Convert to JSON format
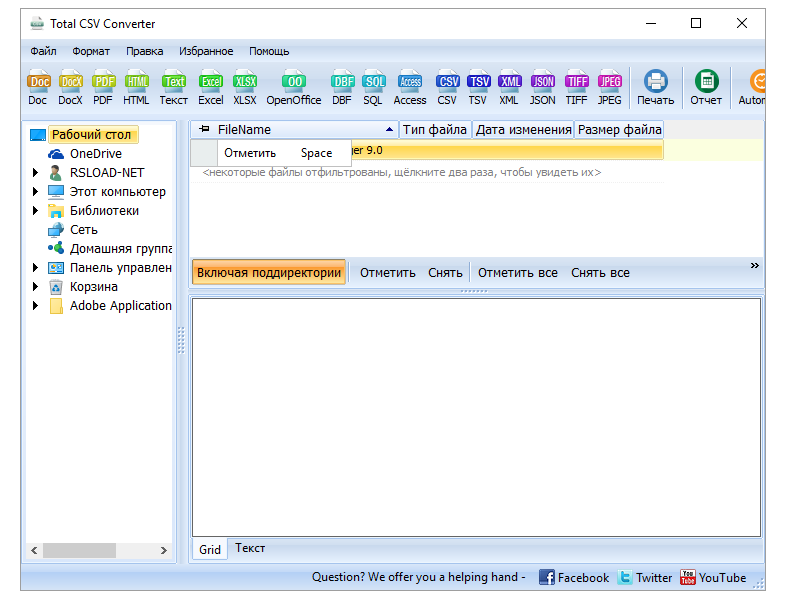 coord(543,88)
